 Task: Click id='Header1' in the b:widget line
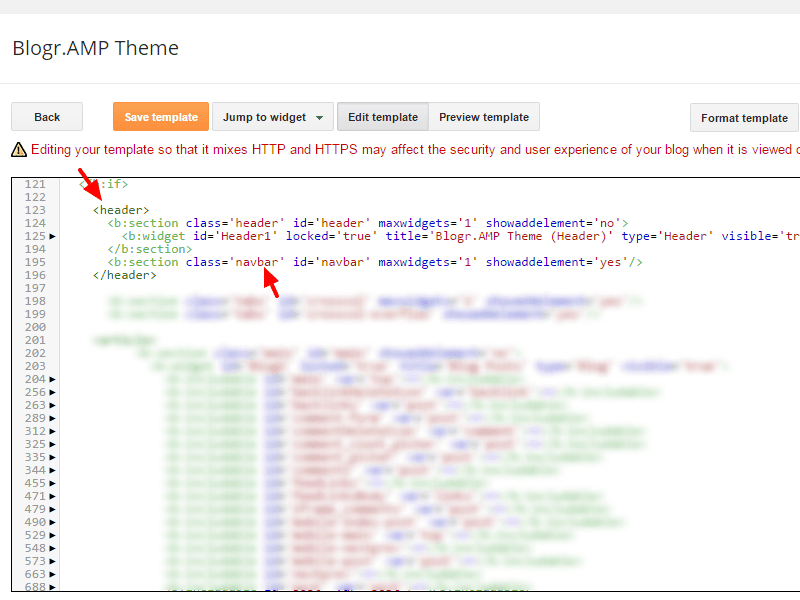pos(235,236)
